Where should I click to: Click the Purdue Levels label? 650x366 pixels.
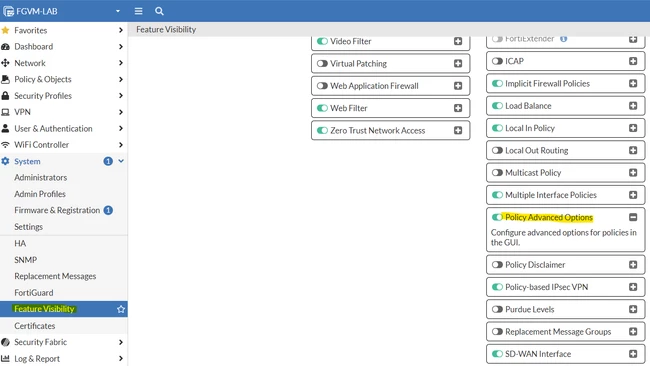pos(529,309)
